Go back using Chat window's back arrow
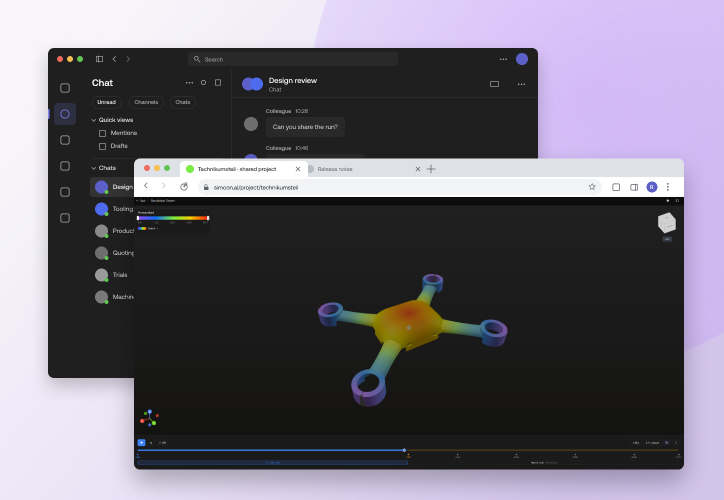This screenshot has width=724, height=500. pos(115,59)
